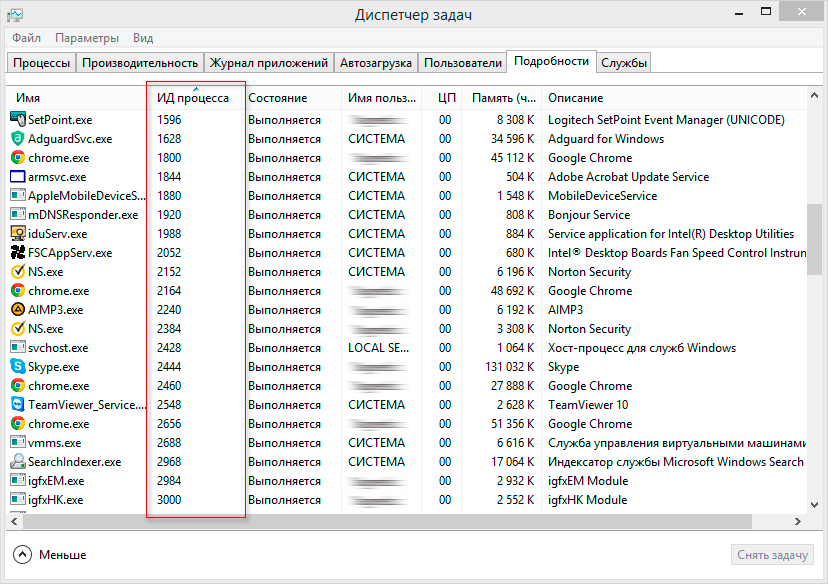
Task: Click the AdguardSvc.exe shield icon
Action: point(18,138)
